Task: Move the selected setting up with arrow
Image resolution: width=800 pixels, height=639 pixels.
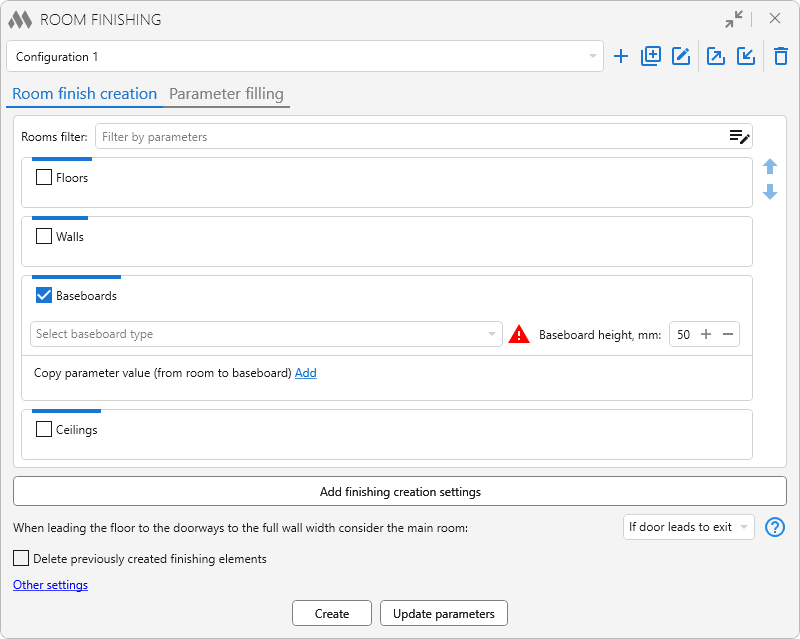Action: pyautogui.click(x=770, y=167)
